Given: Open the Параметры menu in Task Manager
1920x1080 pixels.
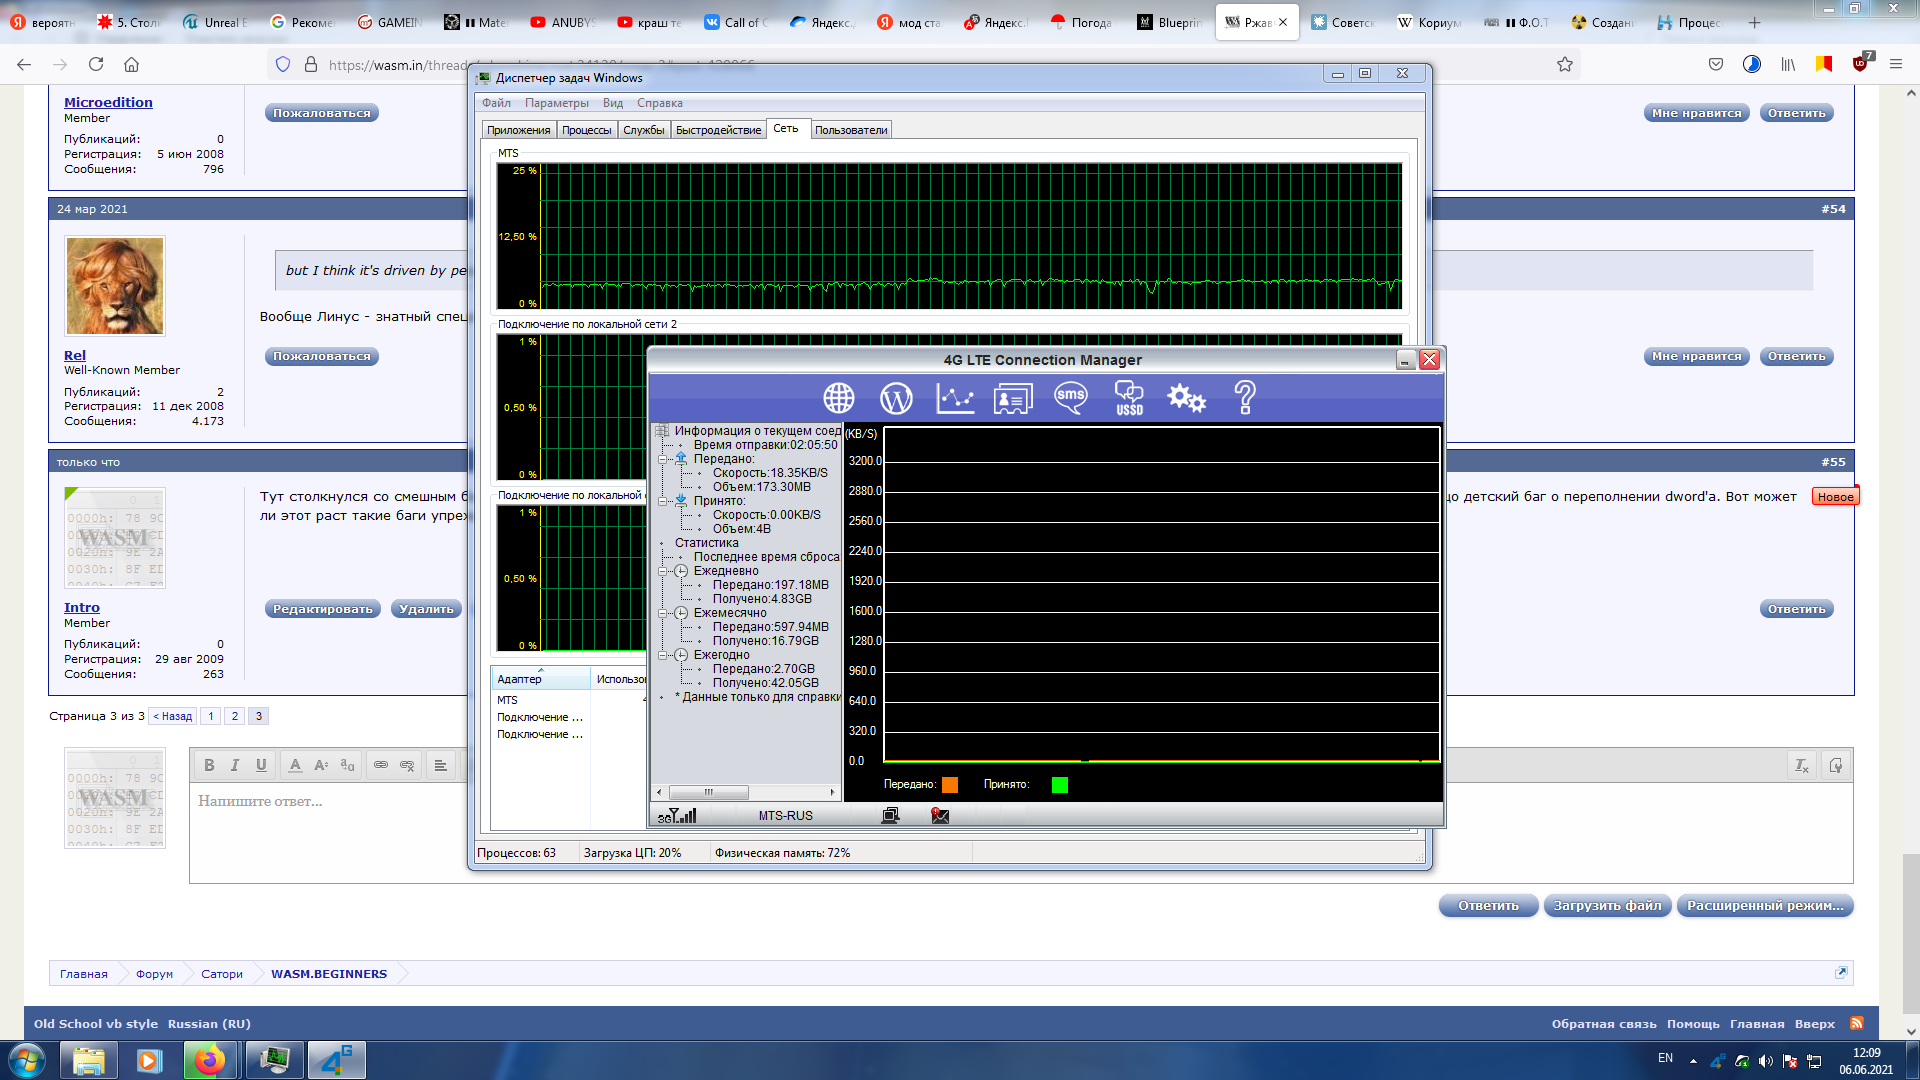Looking at the screenshot, I should 556,103.
